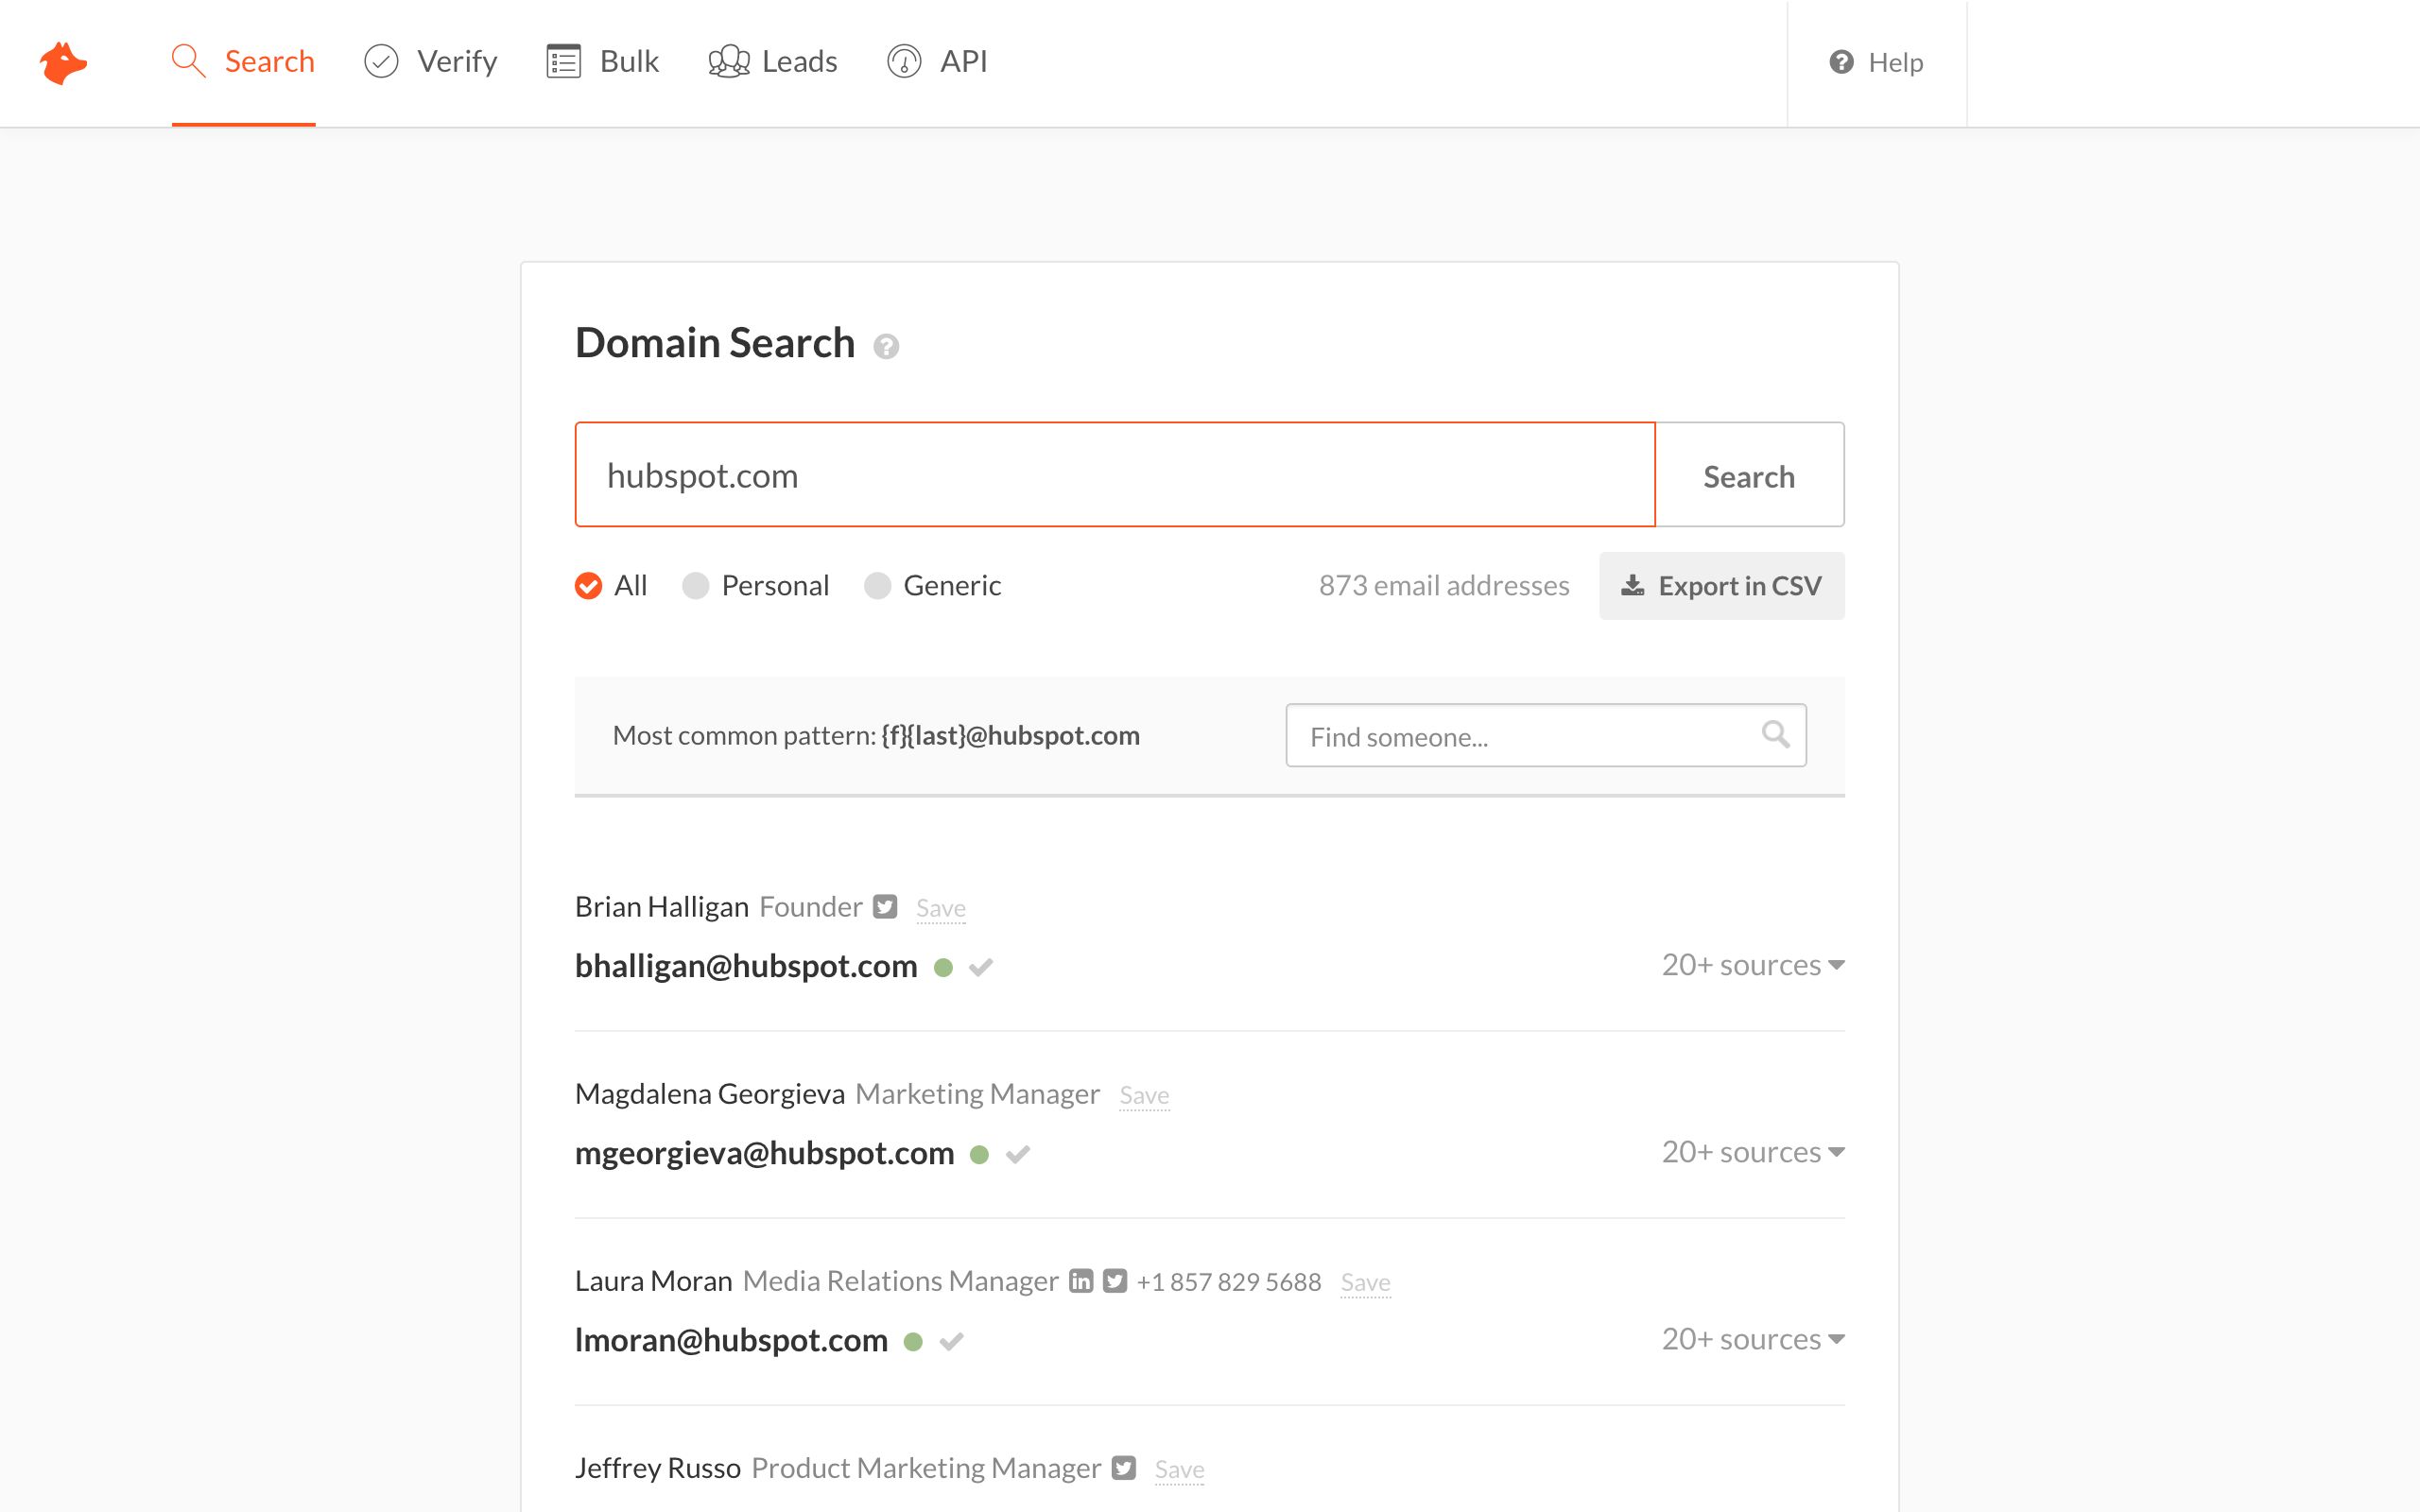Click the magnifier icon in Search tab

[x=188, y=61]
